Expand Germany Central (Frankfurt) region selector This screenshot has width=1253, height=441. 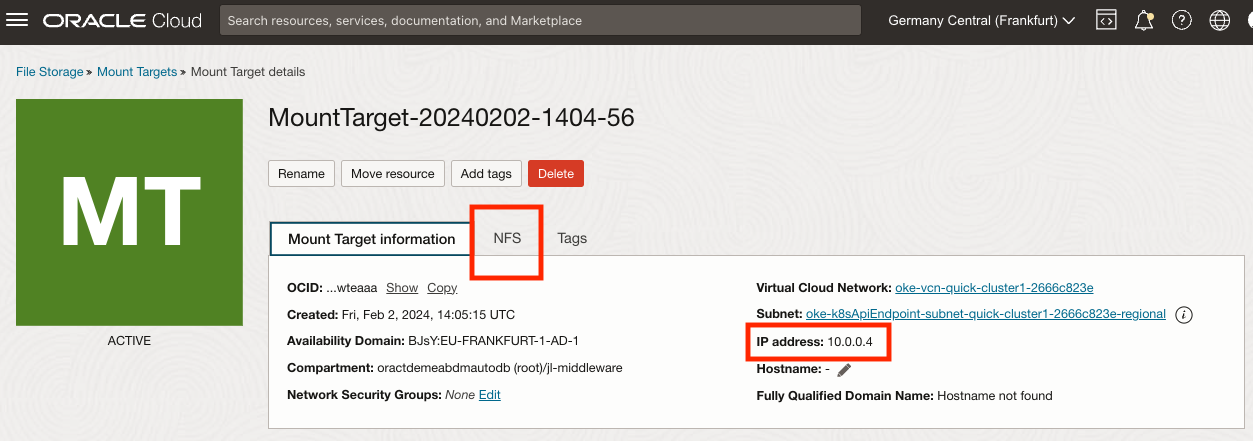point(981,20)
